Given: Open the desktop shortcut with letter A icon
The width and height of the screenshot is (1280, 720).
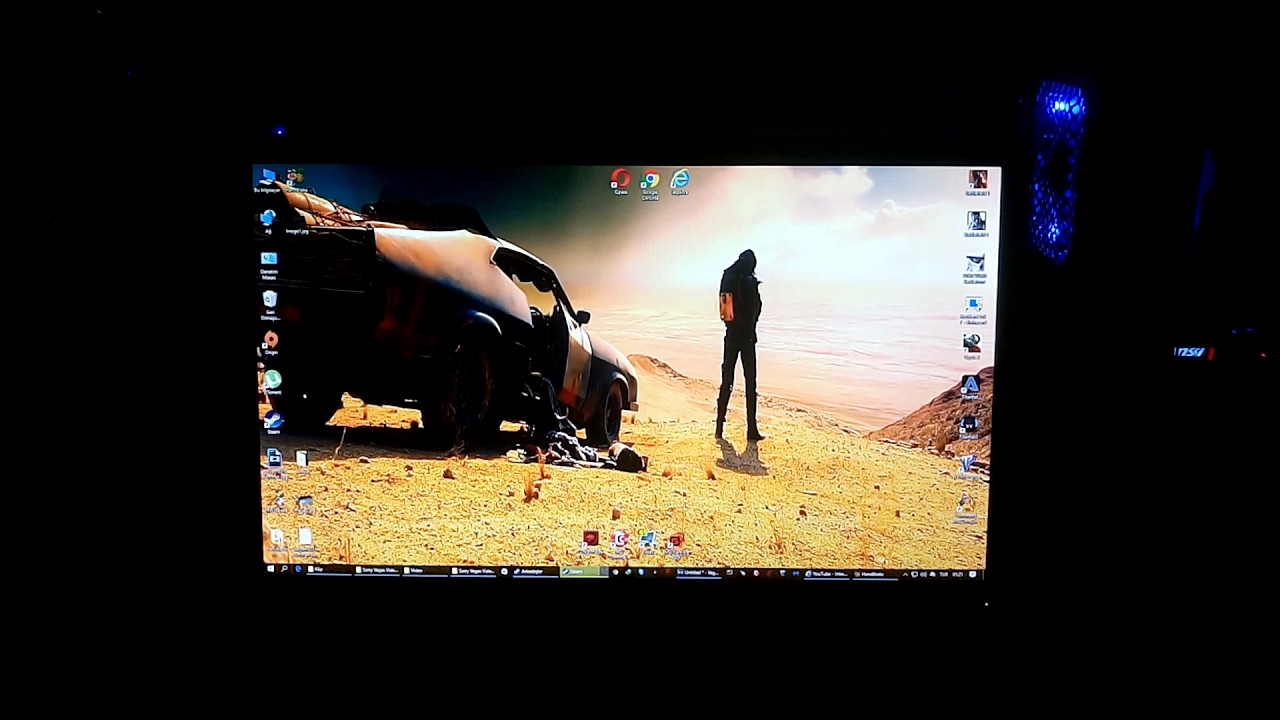Looking at the screenshot, I should coord(970,387).
